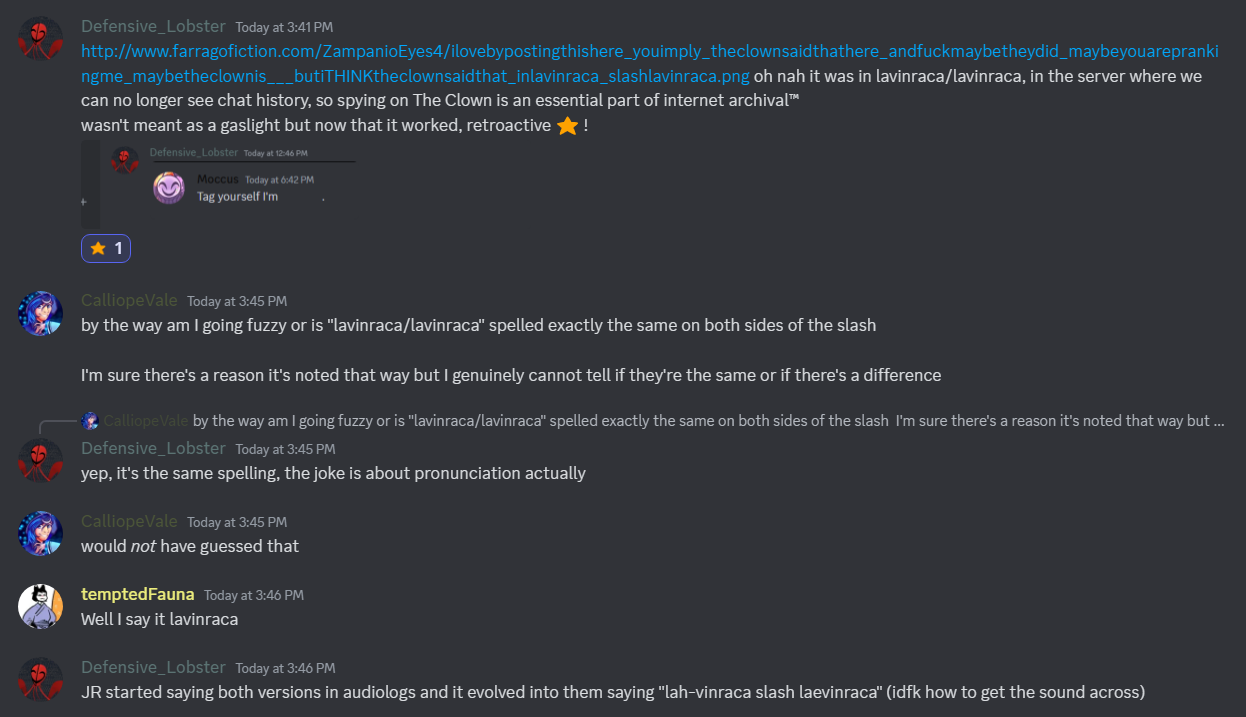Select the CalliopeVale username above the "going fuzzy" message

click(x=129, y=300)
